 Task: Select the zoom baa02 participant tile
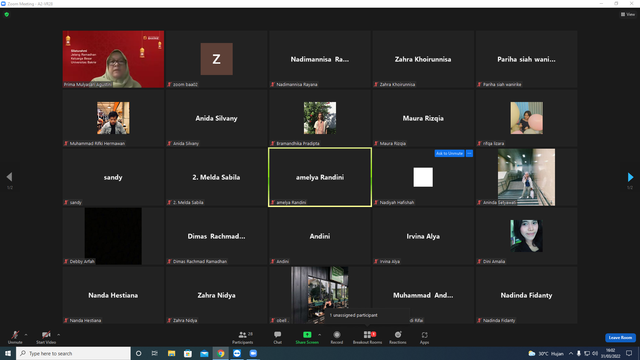coord(217,59)
